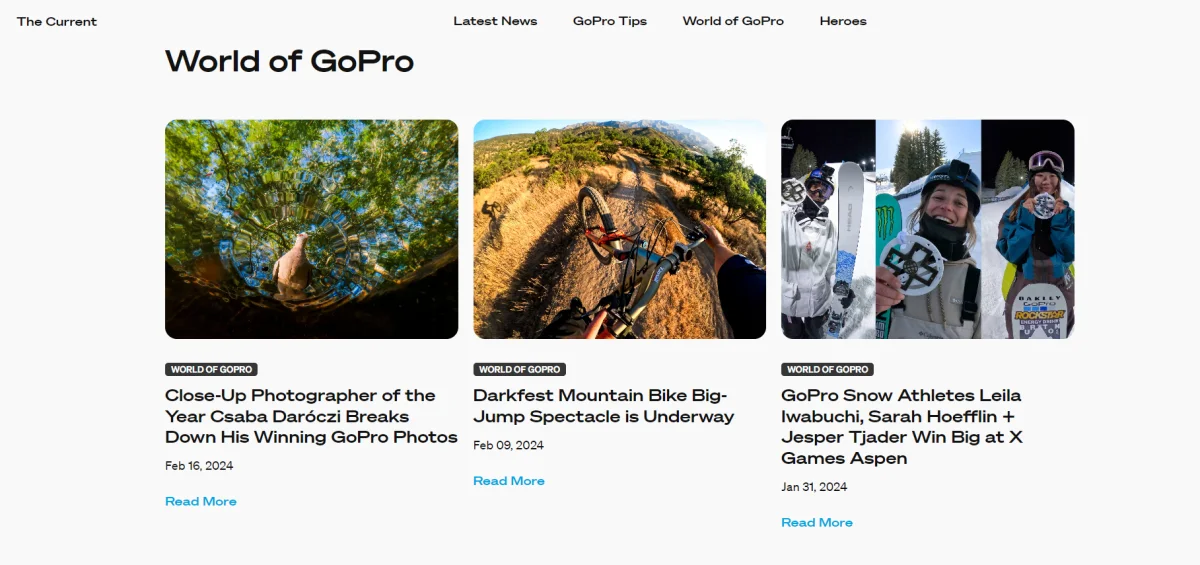
Task: Click Read More under Jan 31, 2024 article
Action: tap(817, 522)
